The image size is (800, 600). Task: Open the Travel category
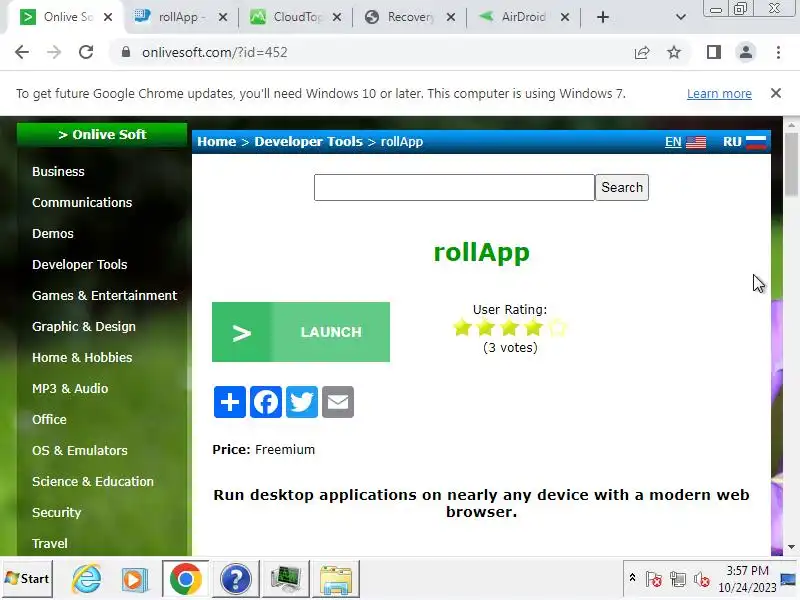[x=49, y=544]
